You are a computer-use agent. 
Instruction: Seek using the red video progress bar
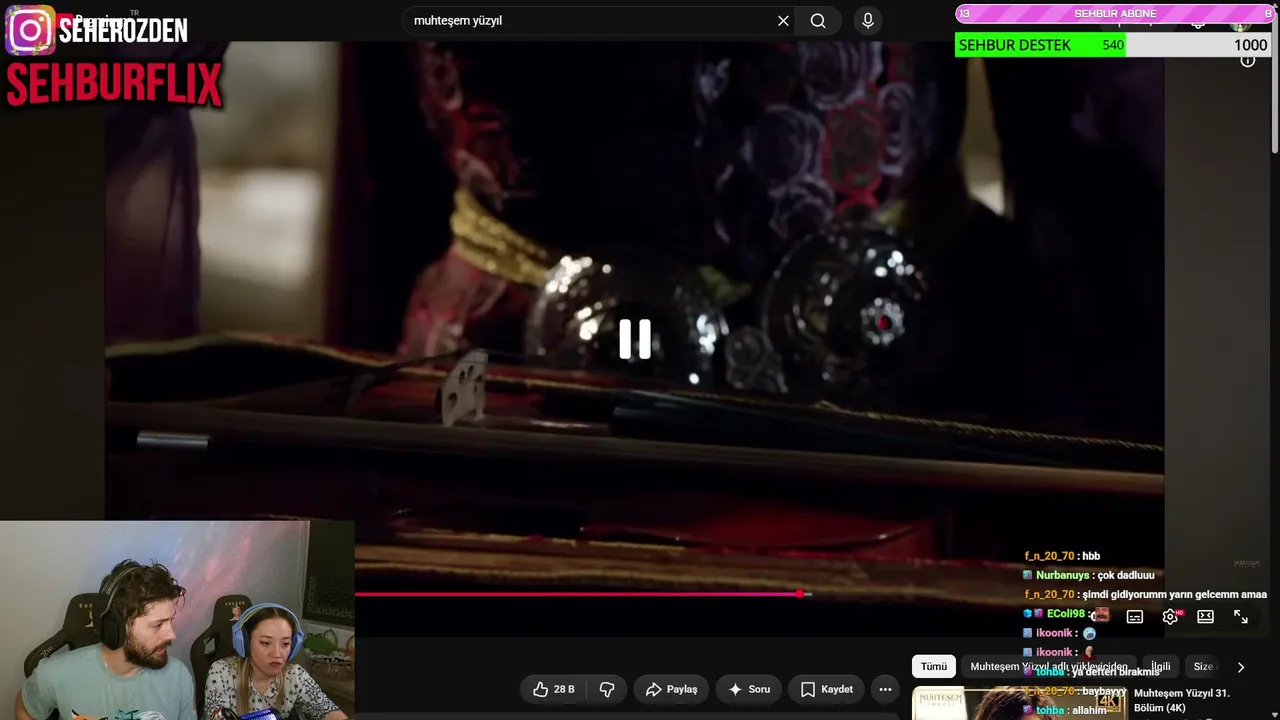pyautogui.click(x=583, y=594)
